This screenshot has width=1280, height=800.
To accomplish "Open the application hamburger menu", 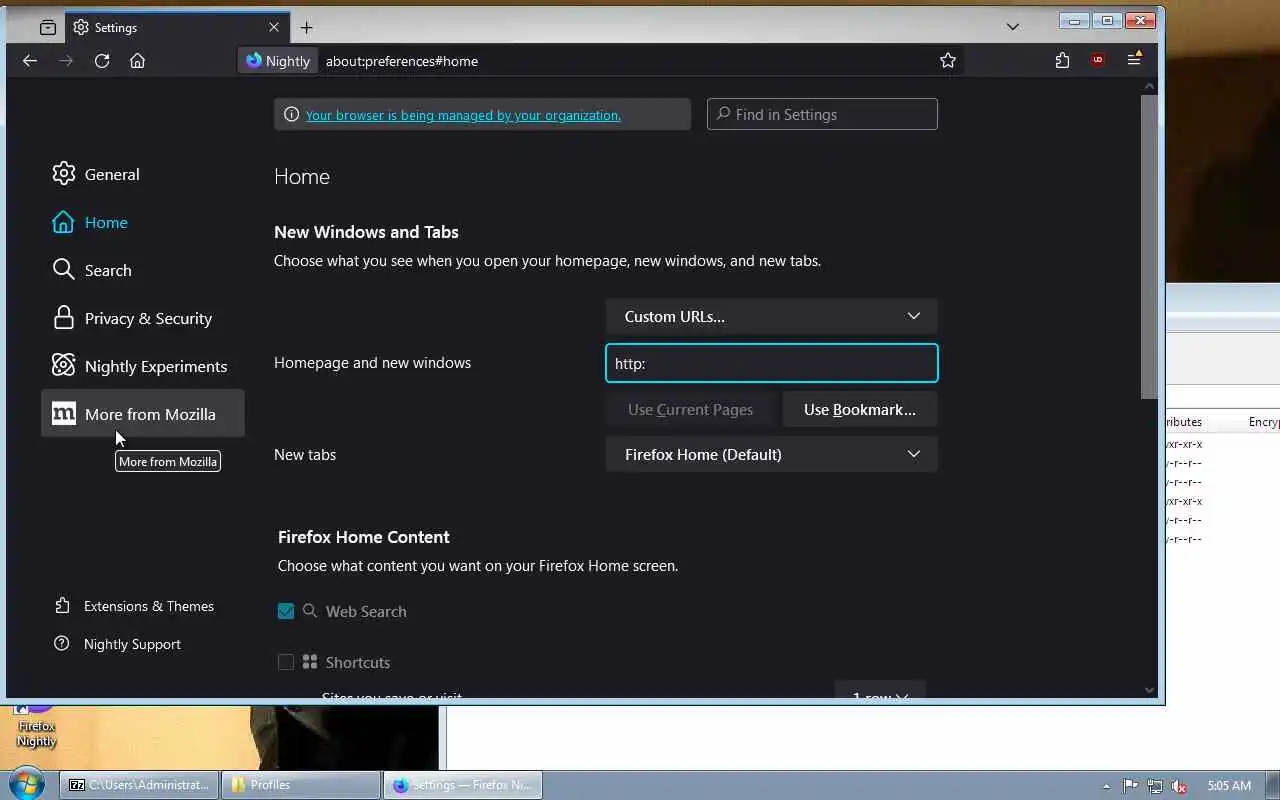I will tap(1134, 61).
